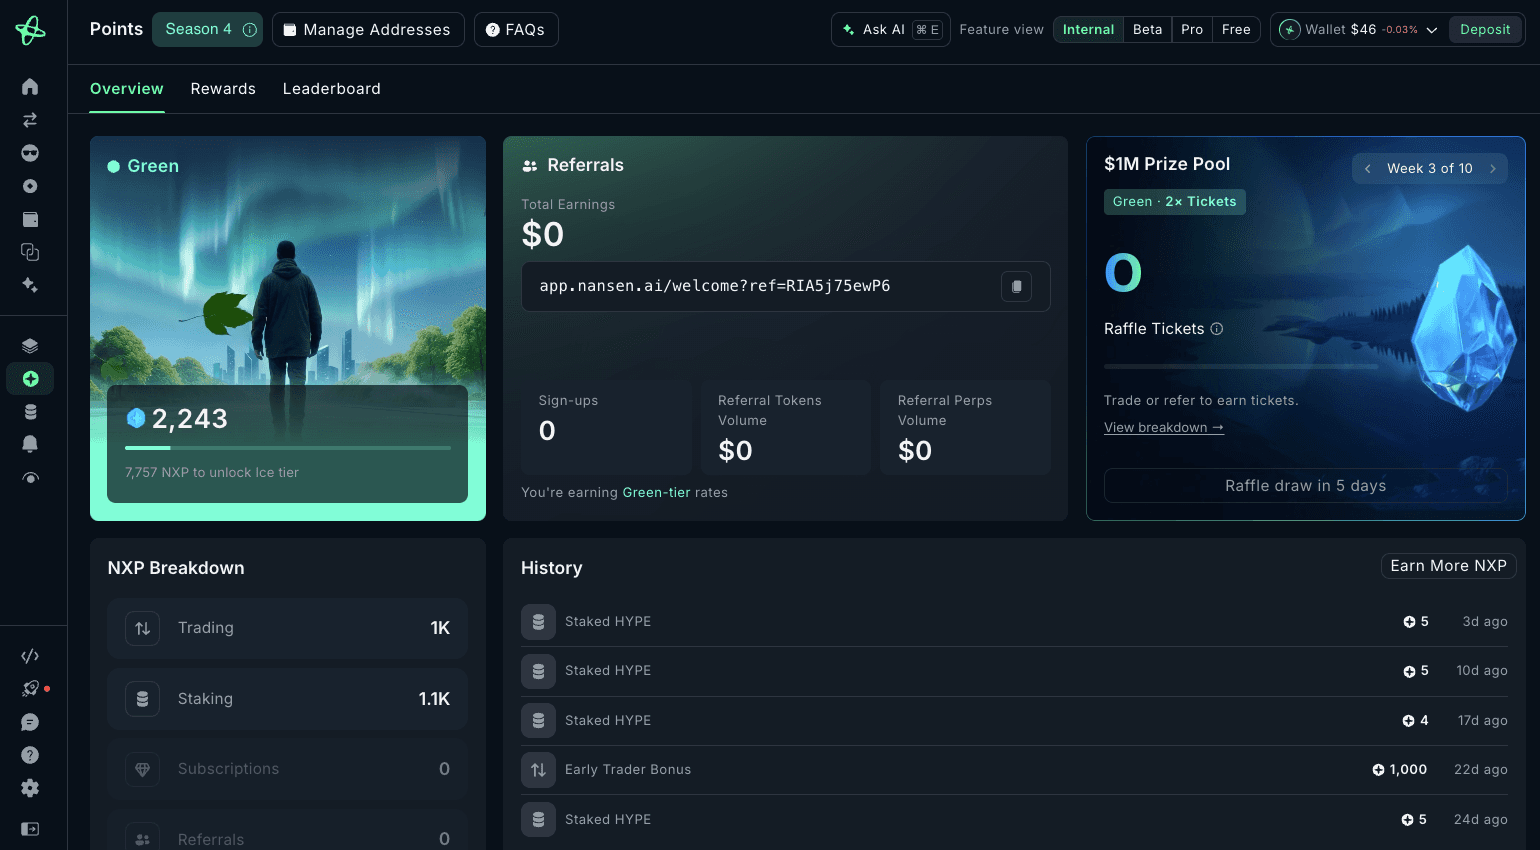Open the wallet sidebar icon
1540x850 pixels.
[x=30, y=219]
